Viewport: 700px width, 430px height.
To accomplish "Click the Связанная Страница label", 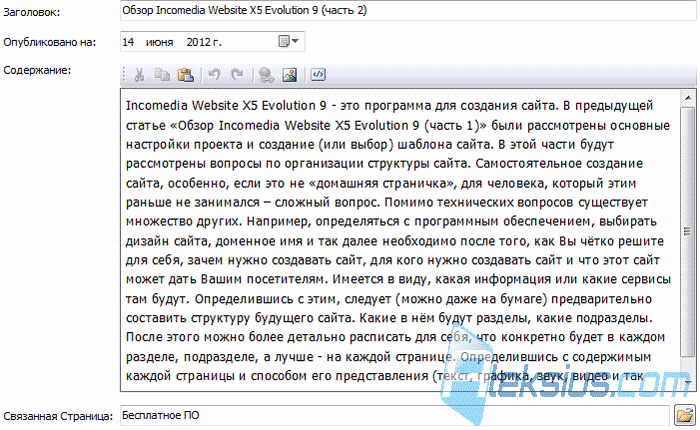I will click(58, 416).
